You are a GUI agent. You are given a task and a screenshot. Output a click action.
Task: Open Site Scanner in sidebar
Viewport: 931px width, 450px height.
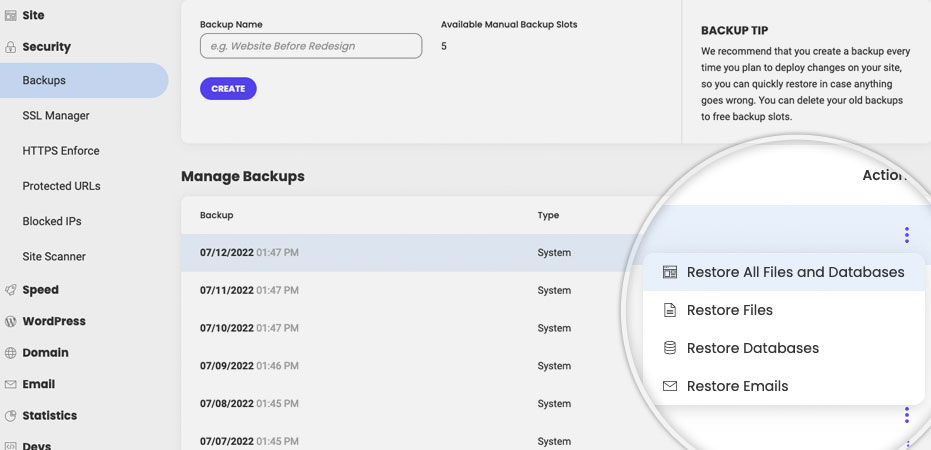click(x=54, y=256)
